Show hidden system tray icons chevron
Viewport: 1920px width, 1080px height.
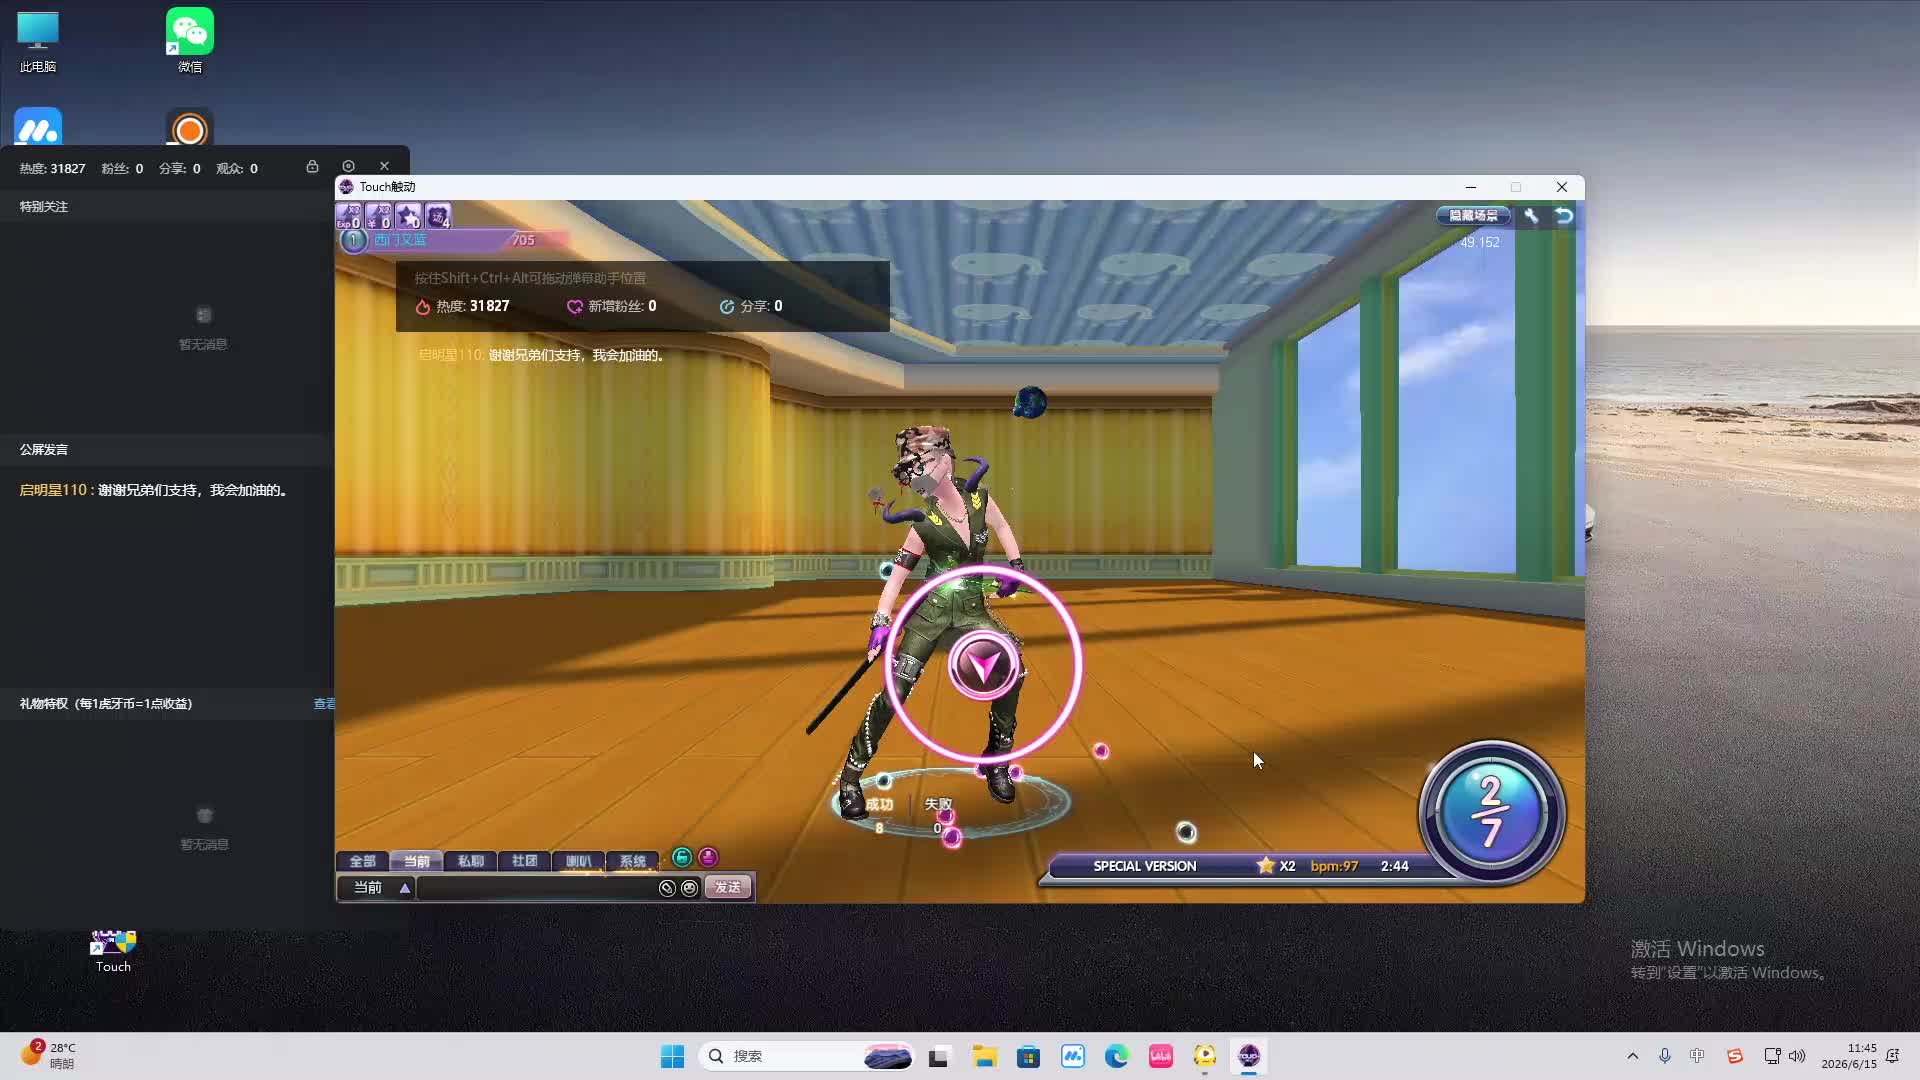(1633, 1056)
